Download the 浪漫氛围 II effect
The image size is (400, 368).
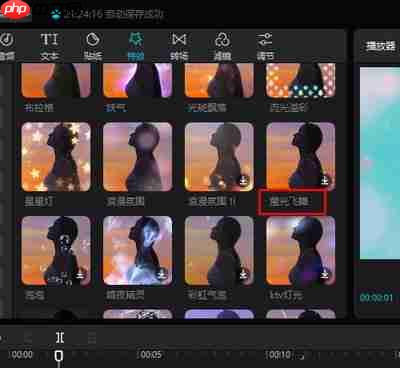coord(244,181)
